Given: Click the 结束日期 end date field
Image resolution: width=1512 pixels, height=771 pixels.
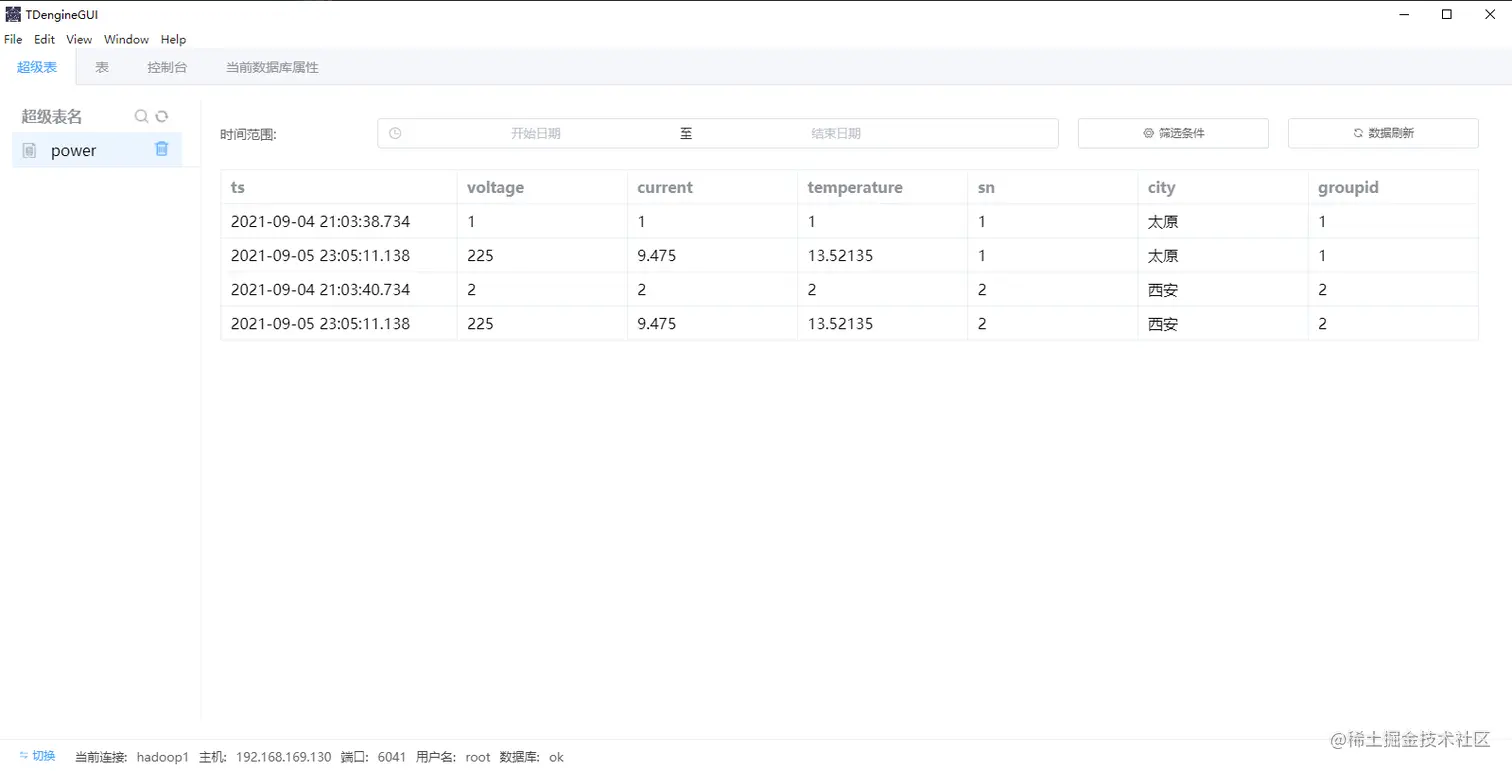Looking at the screenshot, I should [x=836, y=132].
